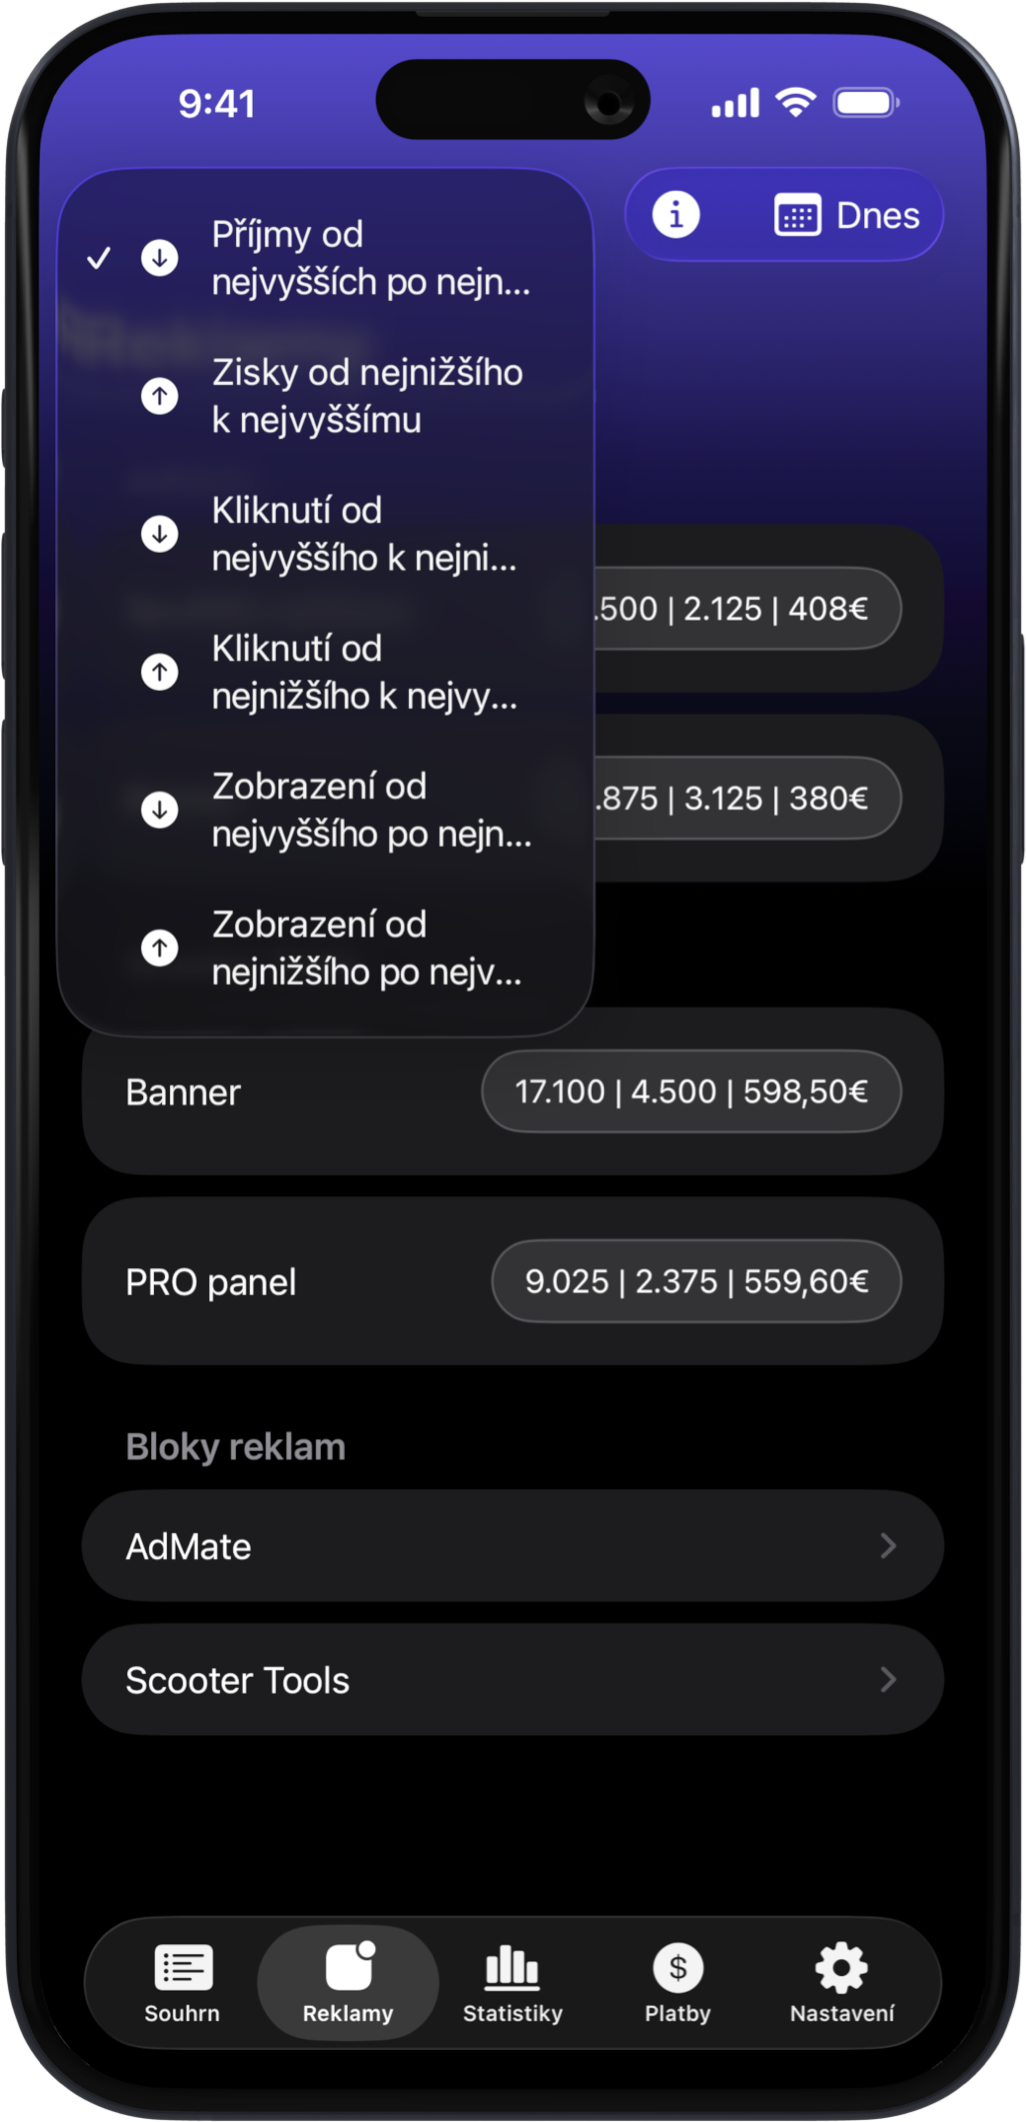Click down-arrow icon for Zobrazení od nejvyššího

click(x=160, y=809)
